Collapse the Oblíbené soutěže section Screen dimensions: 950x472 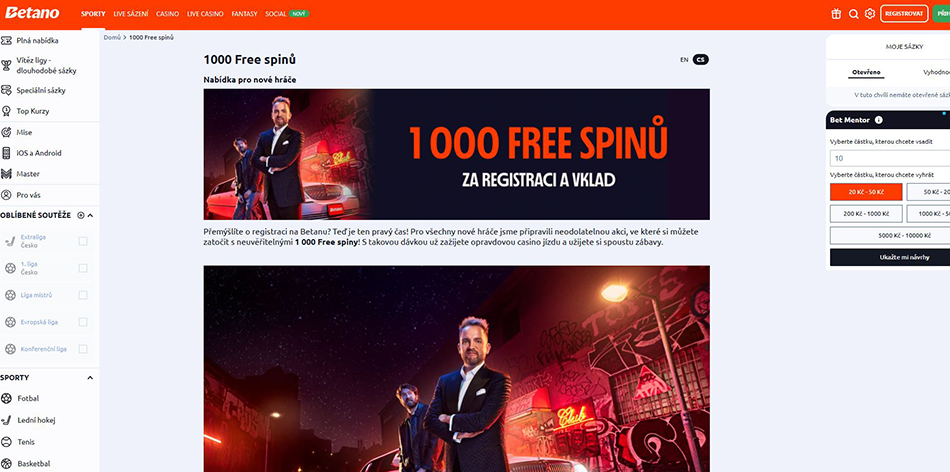(90, 215)
